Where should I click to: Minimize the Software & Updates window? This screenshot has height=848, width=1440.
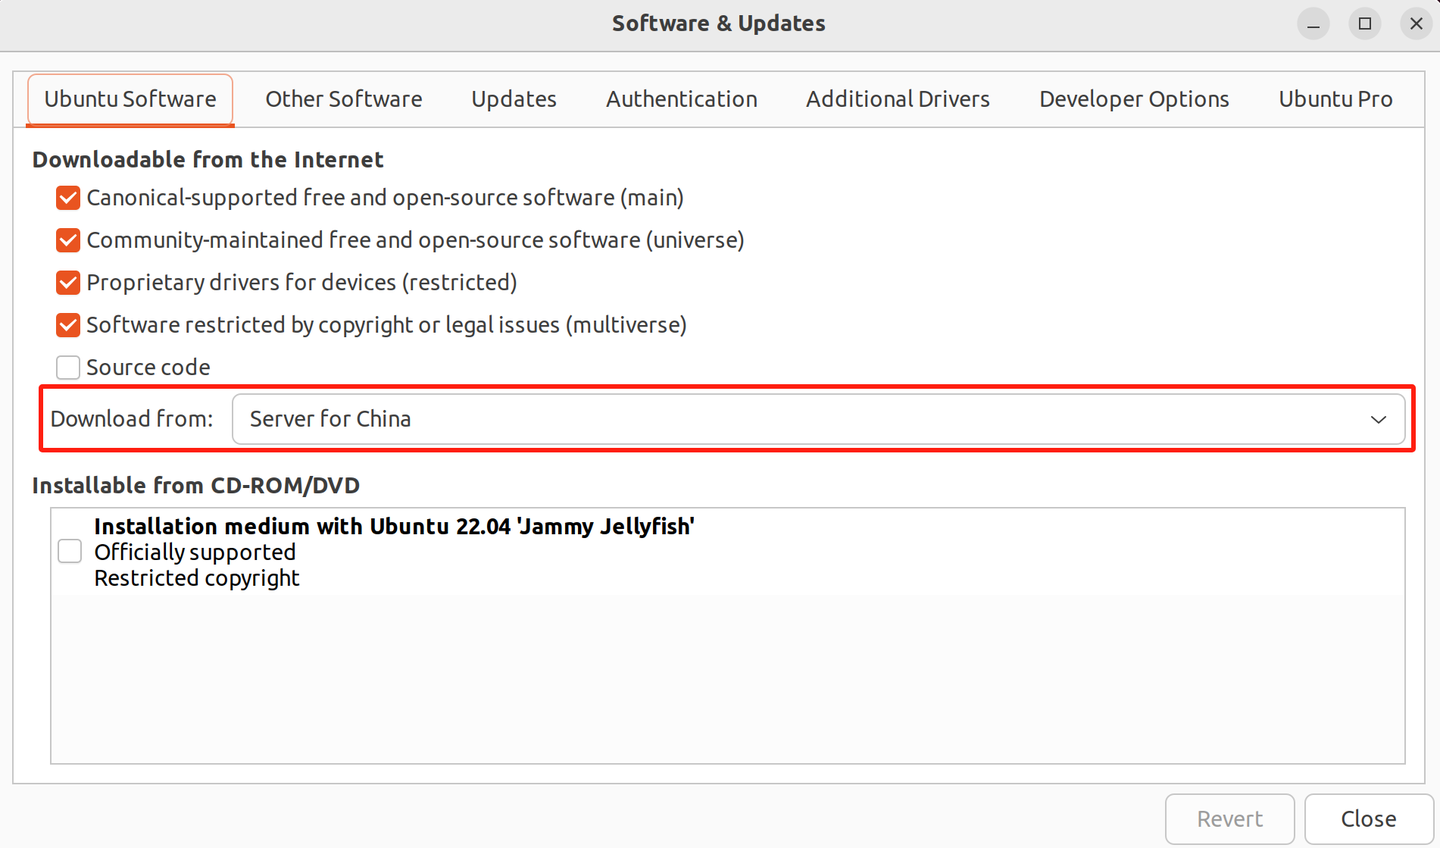[1313, 24]
